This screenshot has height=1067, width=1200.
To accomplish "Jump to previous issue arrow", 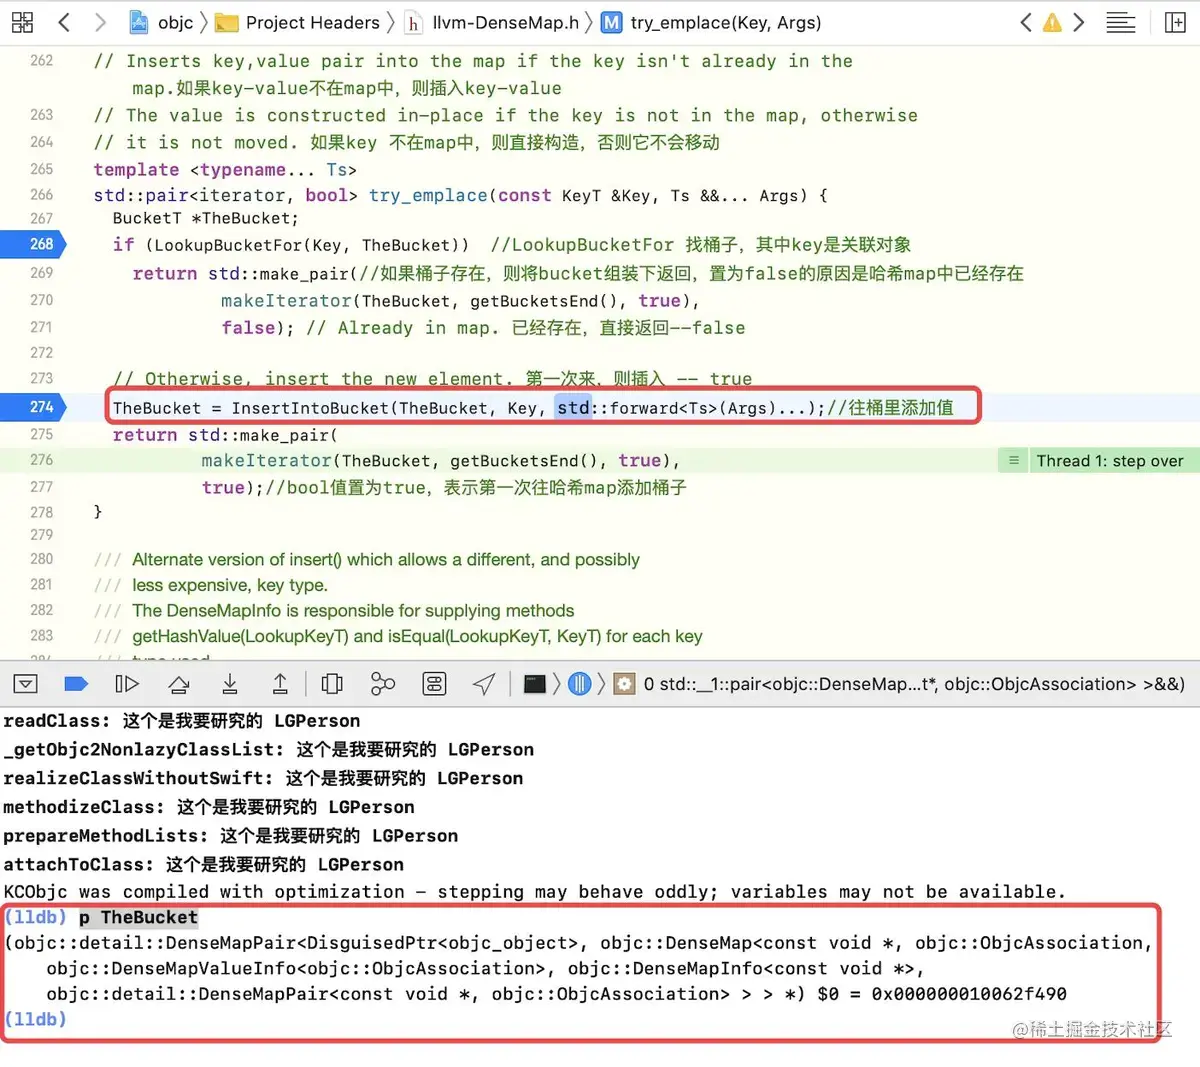I will tap(1025, 22).
